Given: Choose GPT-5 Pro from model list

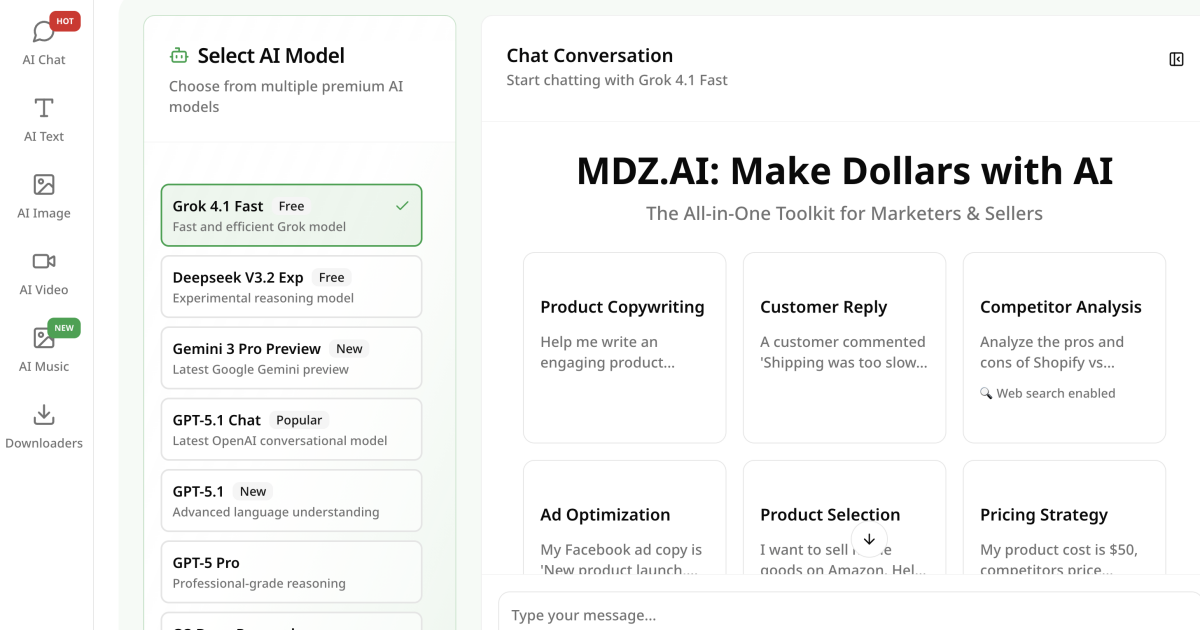Looking at the screenshot, I should 291,571.
